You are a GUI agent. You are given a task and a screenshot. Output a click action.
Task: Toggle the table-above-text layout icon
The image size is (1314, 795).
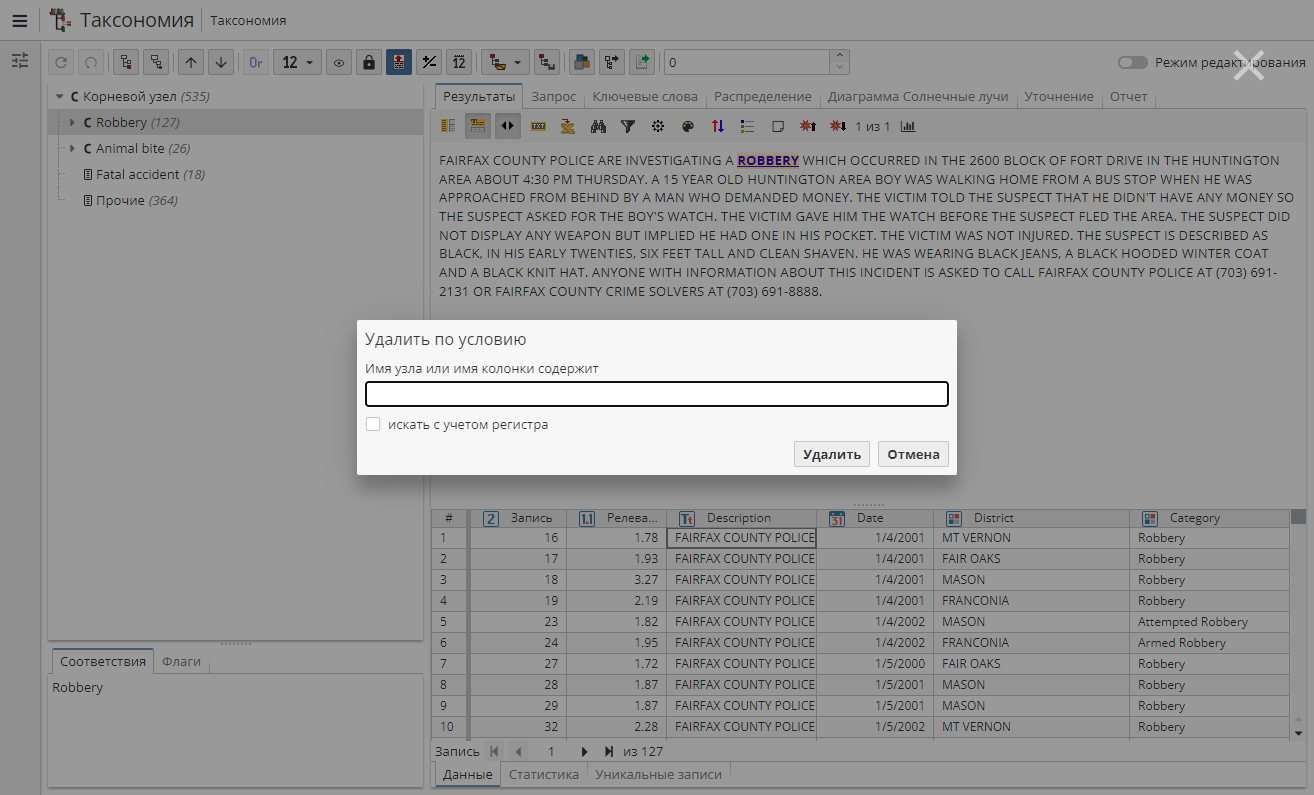[478, 126]
